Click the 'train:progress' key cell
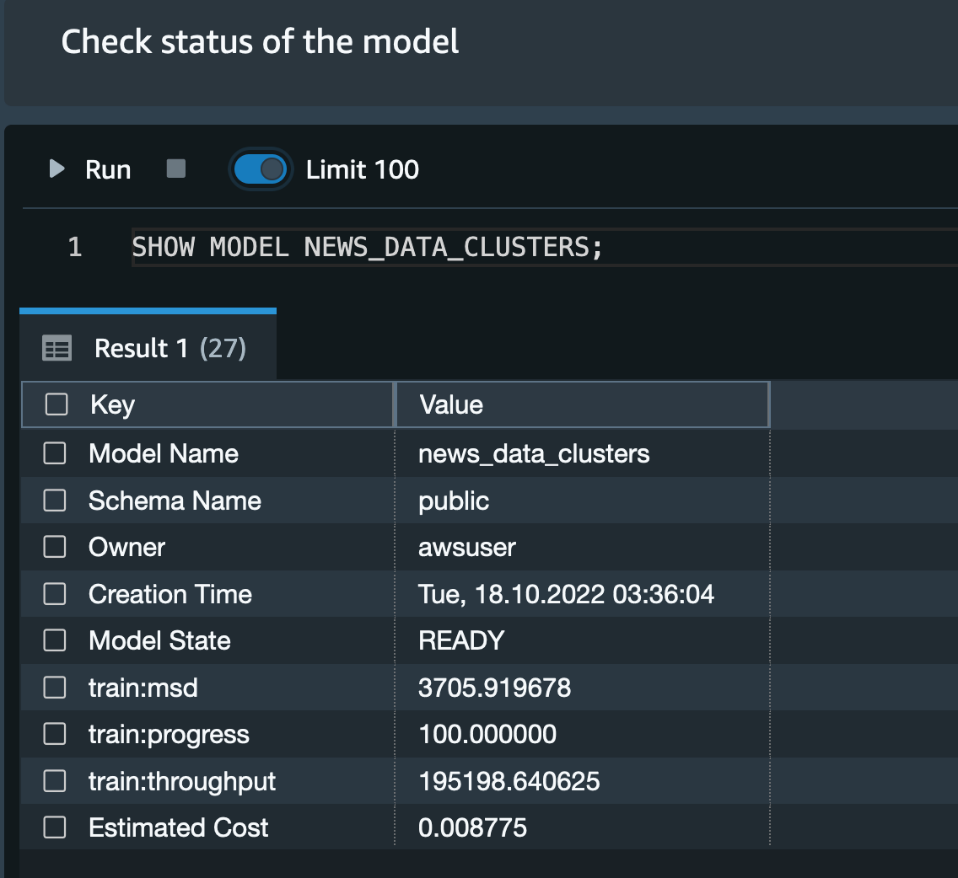The image size is (958, 878). click(208, 734)
